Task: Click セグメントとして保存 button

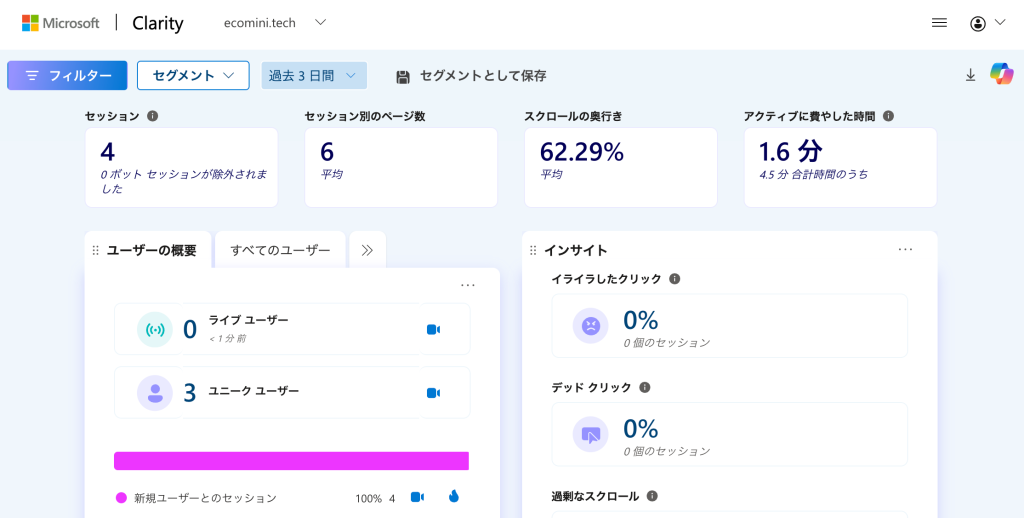Action: coord(471,76)
